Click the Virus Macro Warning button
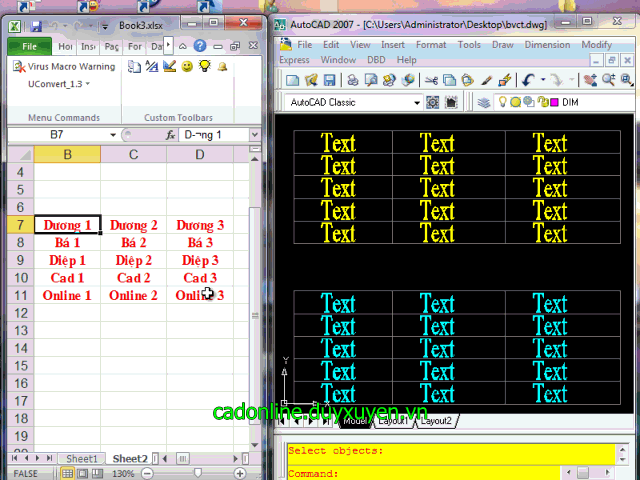 click(65, 67)
